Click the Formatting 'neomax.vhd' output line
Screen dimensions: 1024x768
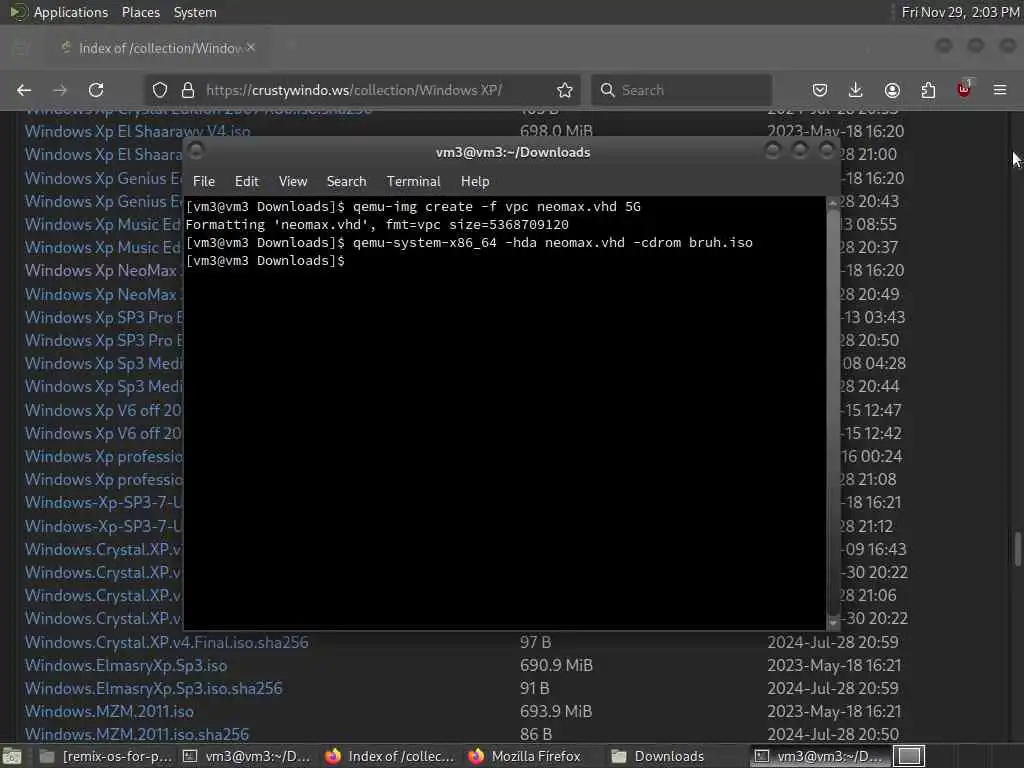click(377, 225)
